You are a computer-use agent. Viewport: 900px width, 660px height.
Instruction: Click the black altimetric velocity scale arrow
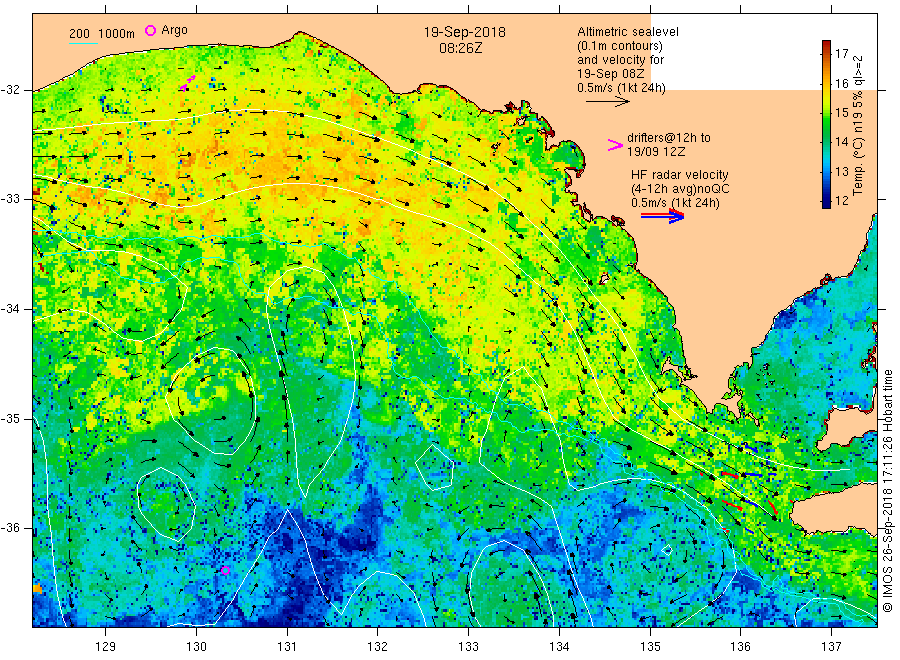[608, 102]
